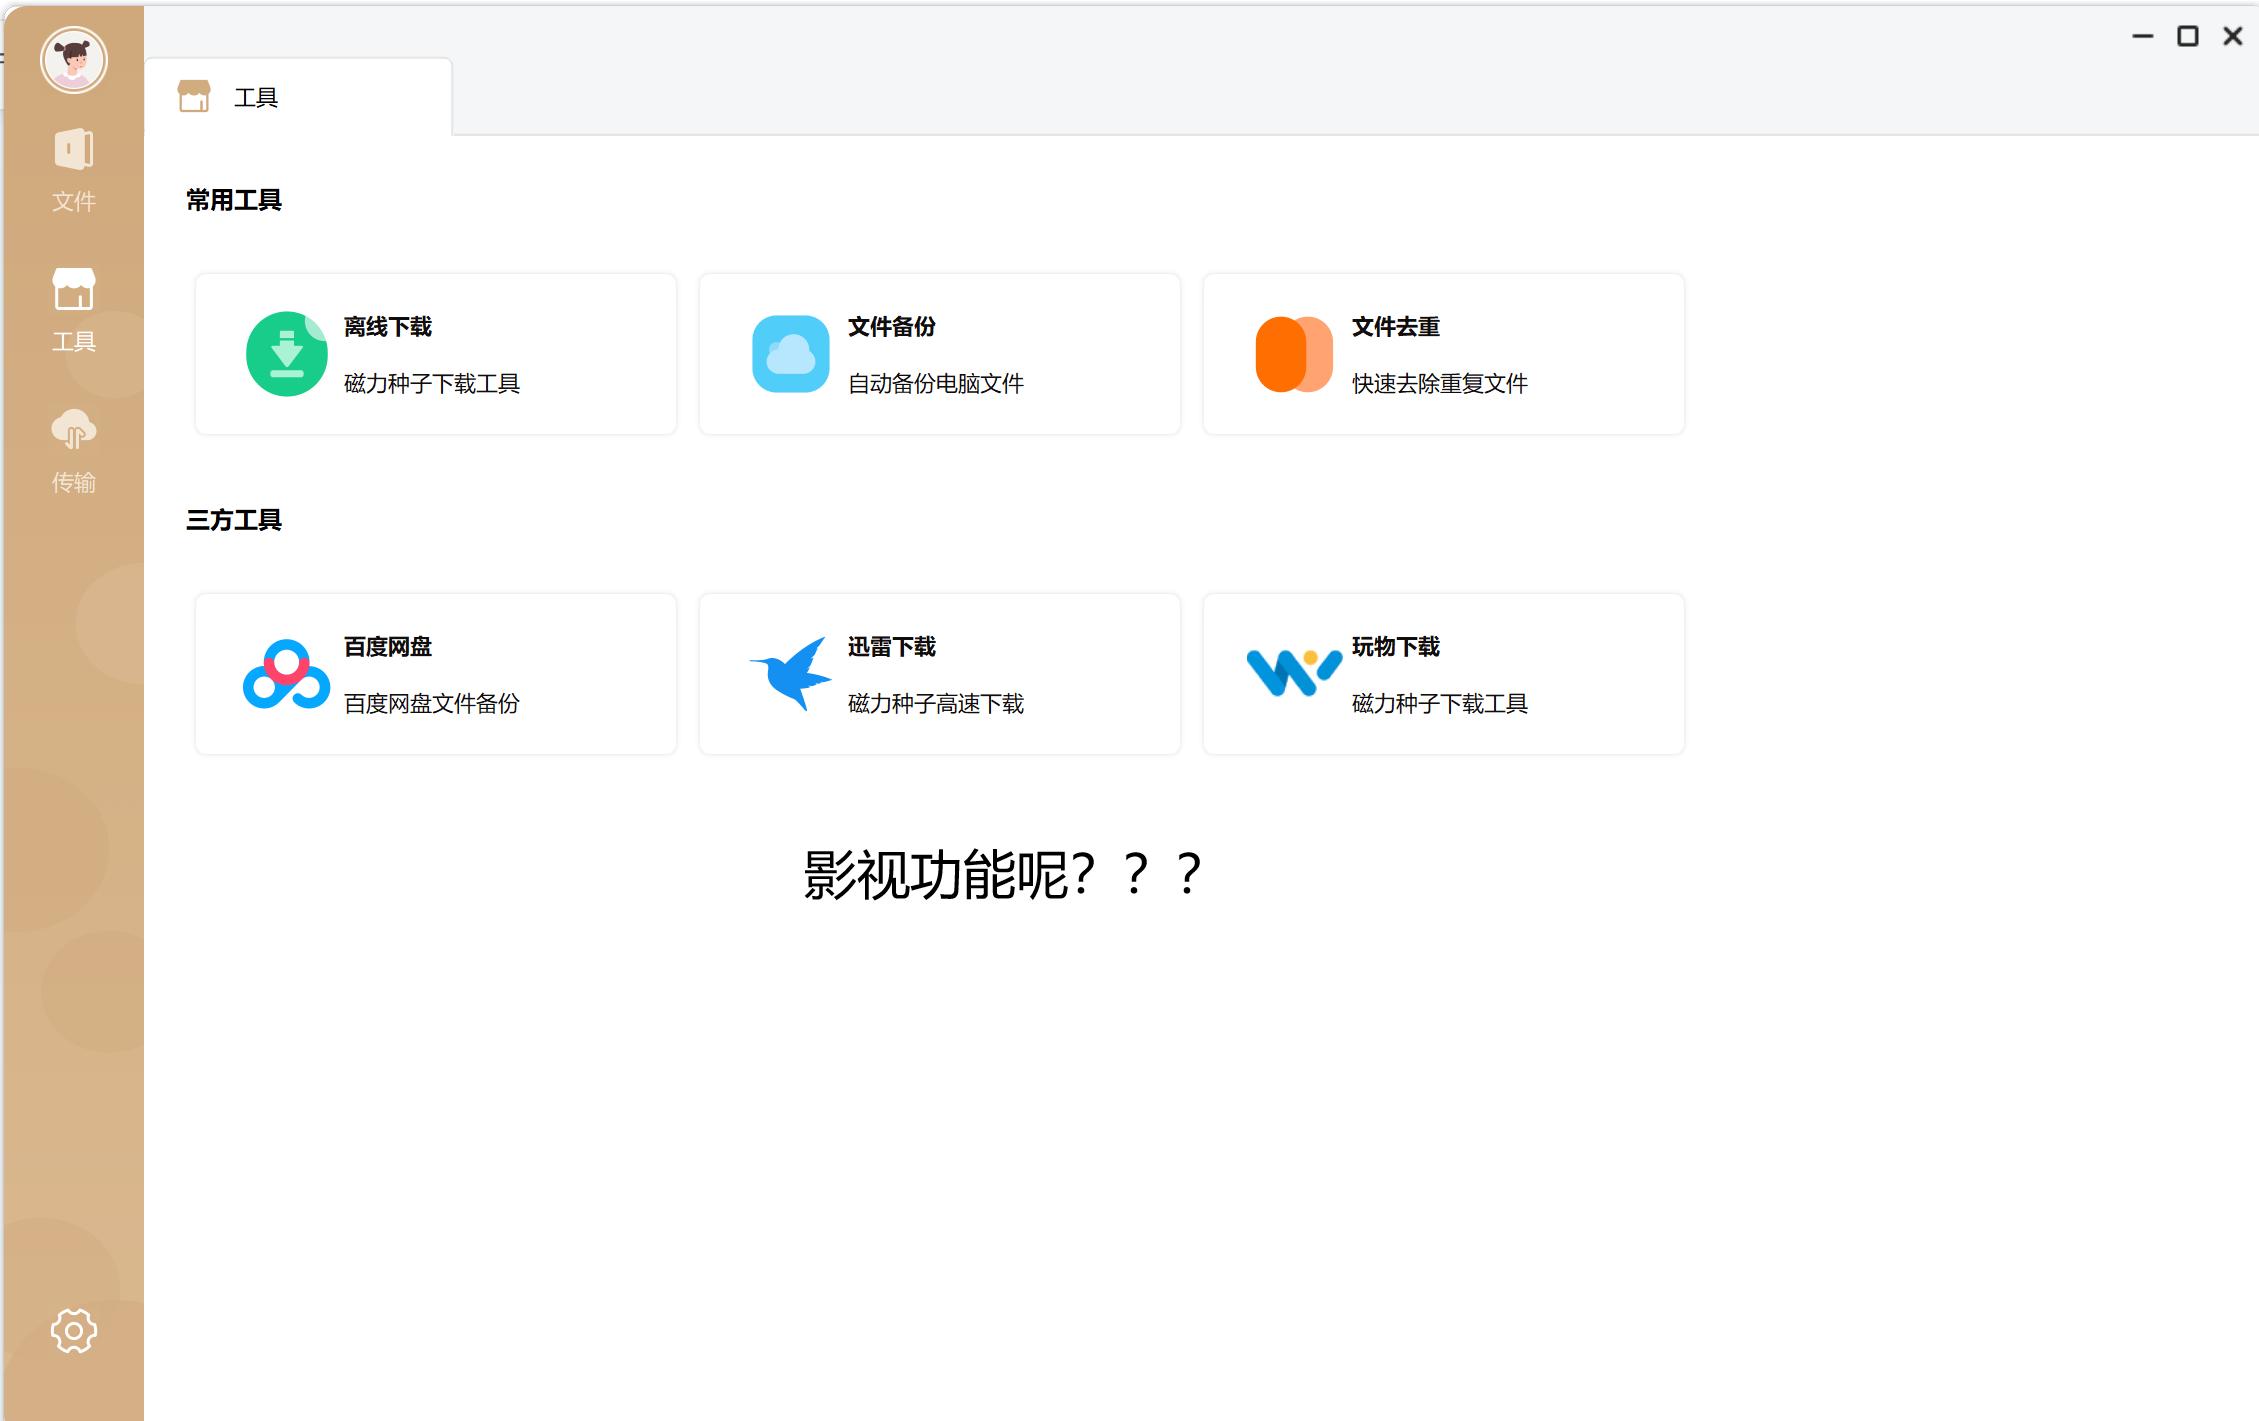
Task: Open the 离线下载 magnet download card
Action: tap(435, 353)
